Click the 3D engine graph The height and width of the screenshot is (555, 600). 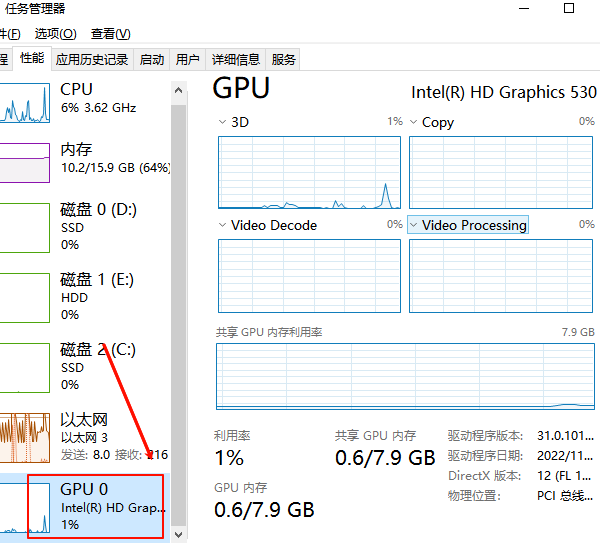(x=309, y=172)
